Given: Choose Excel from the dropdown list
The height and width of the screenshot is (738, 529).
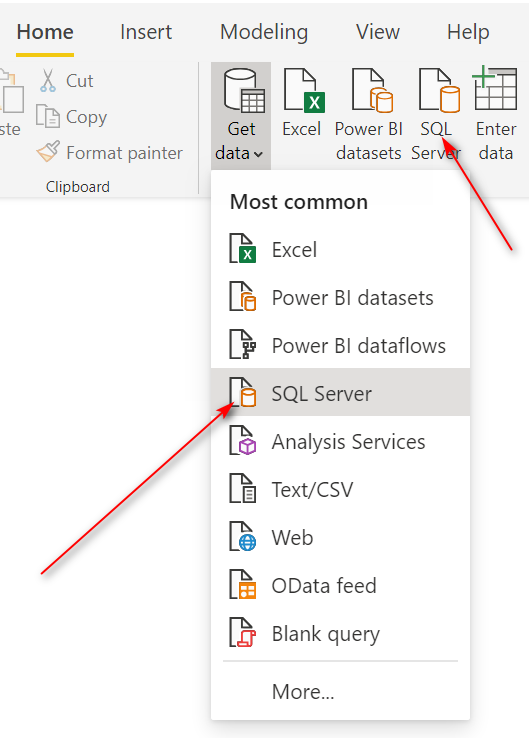Looking at the screenshot, I should (340, 249).
